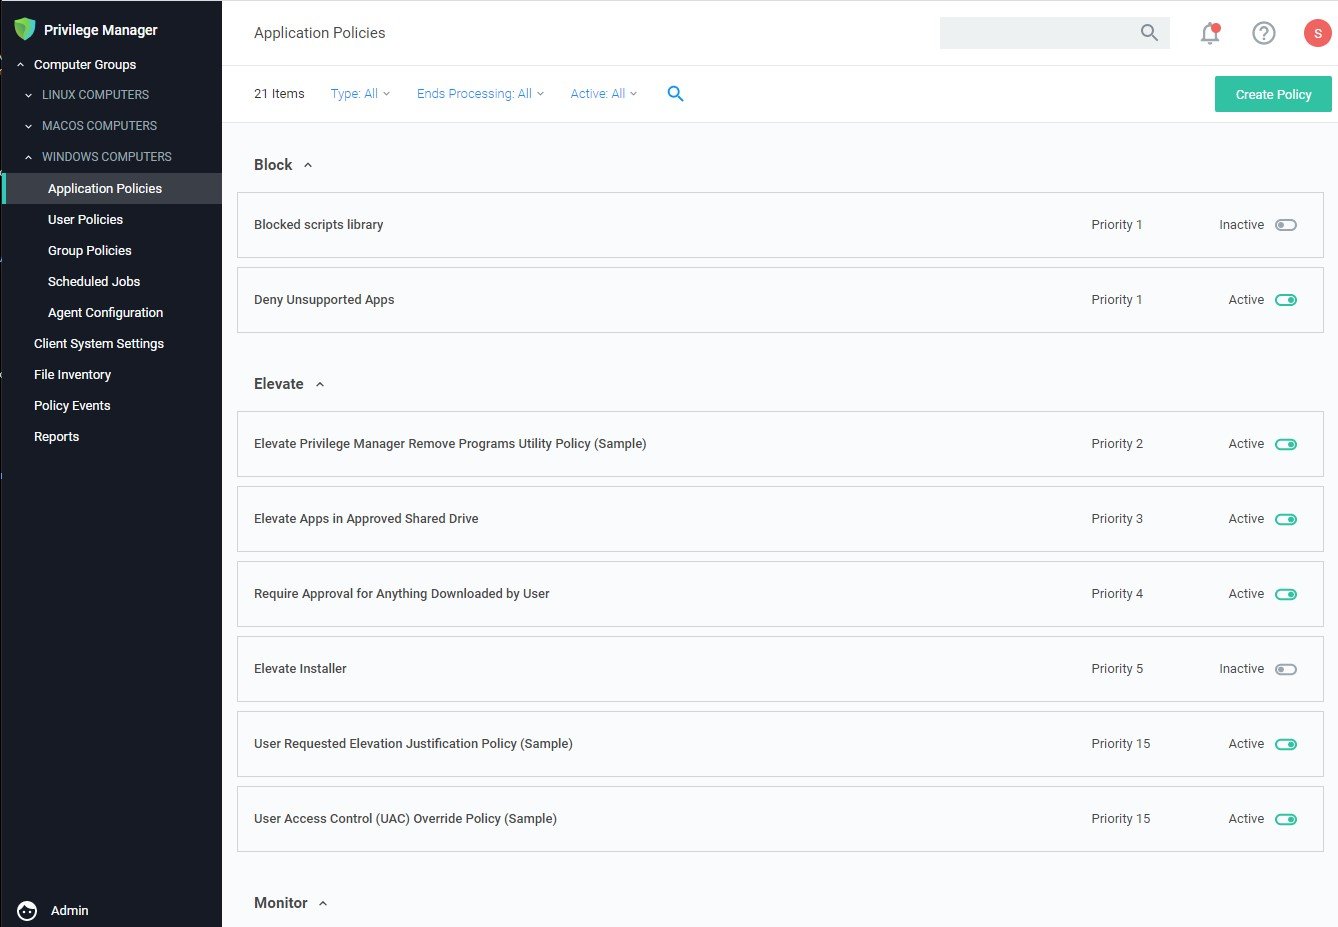Toggle User Requested Elevation Justification Policy

coord(1286,744)
